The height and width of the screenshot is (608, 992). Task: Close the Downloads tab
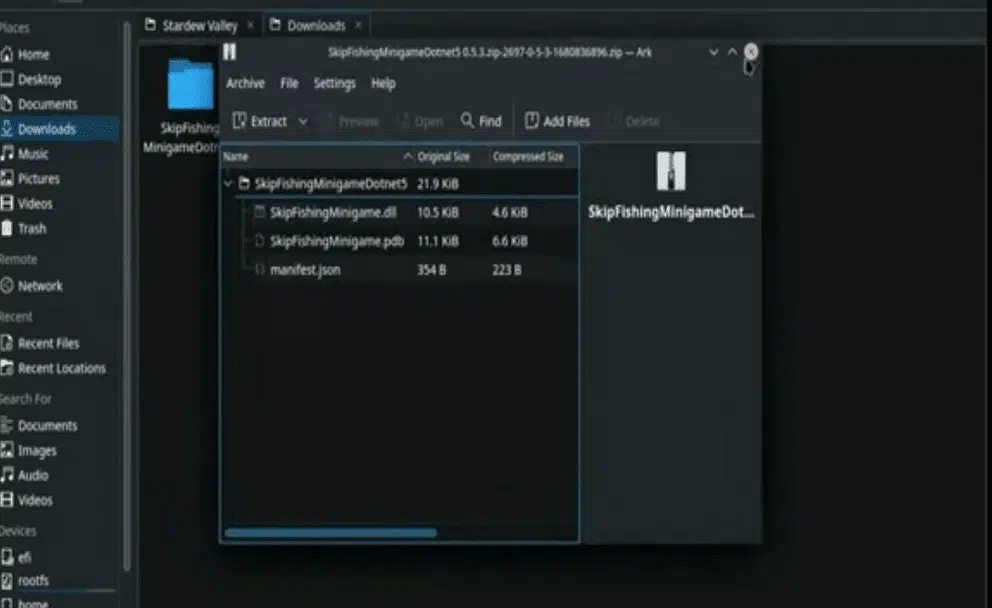(x=359, y=25)
